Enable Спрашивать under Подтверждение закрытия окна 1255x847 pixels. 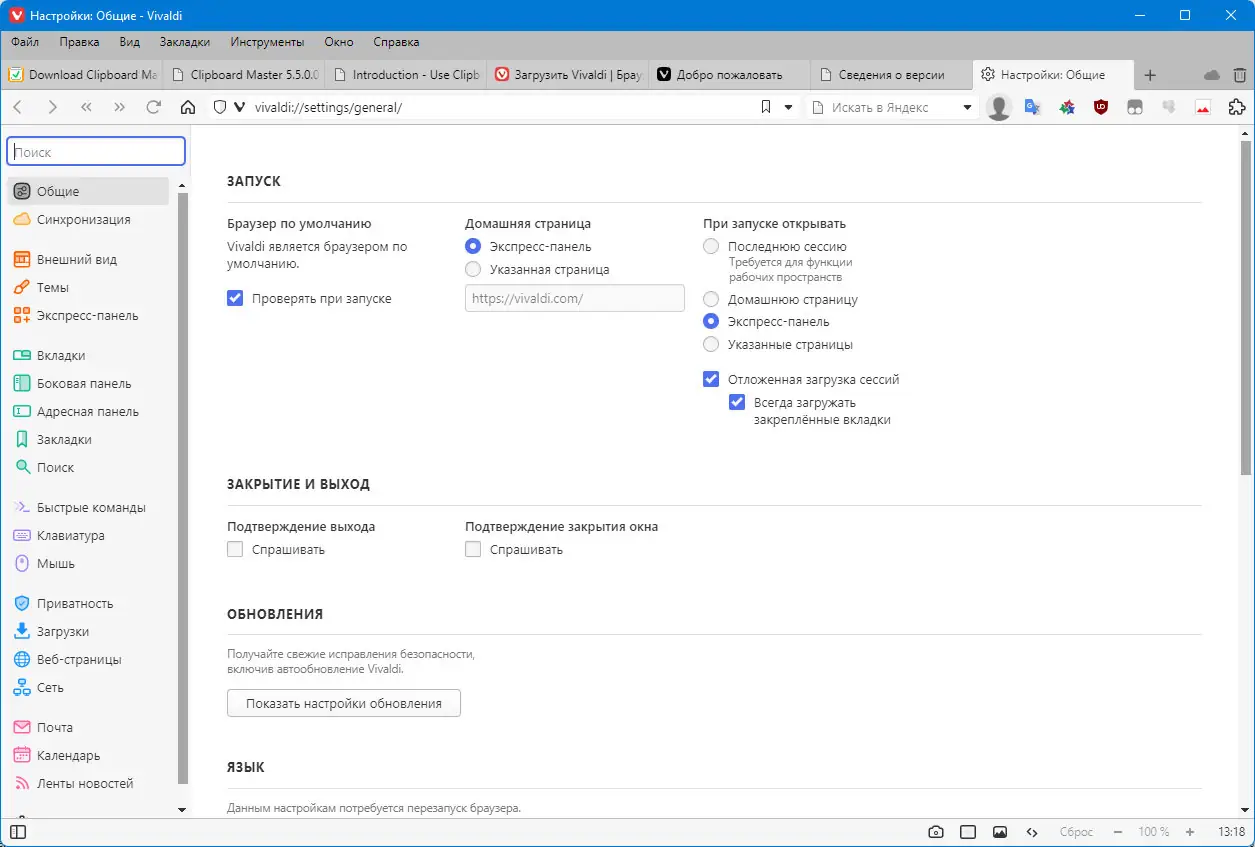473,549
